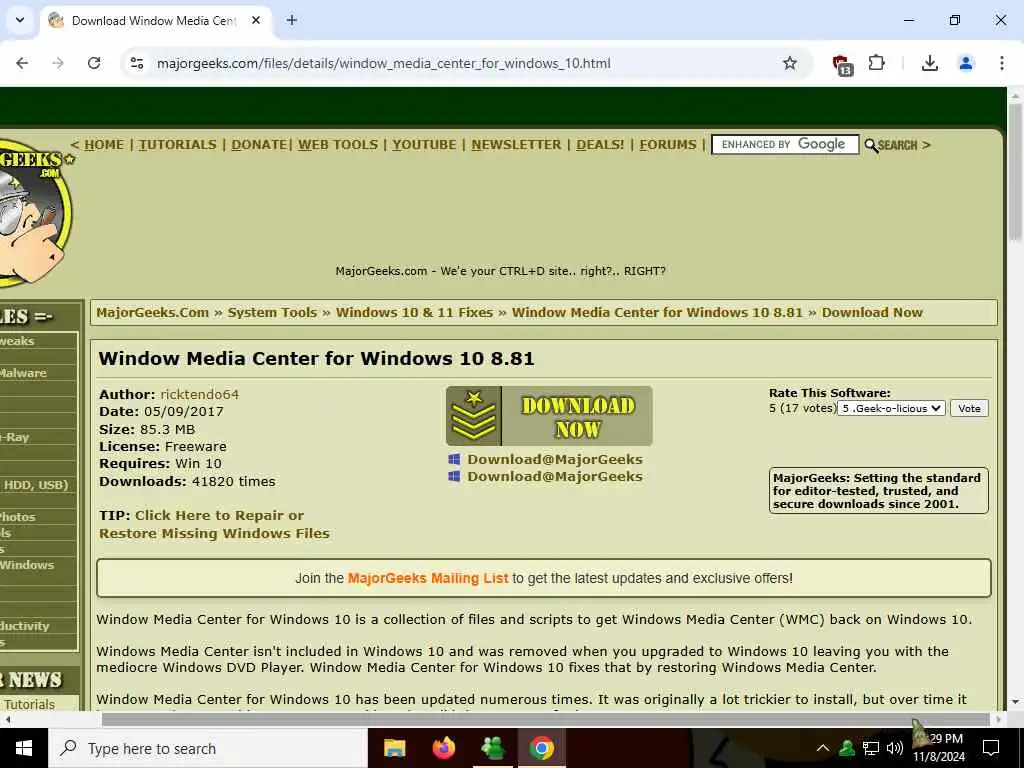Click the horizontal page scrollbar
Image resolution: width=1024 pixels, height=768 pixels.
[x=545, y=719]
